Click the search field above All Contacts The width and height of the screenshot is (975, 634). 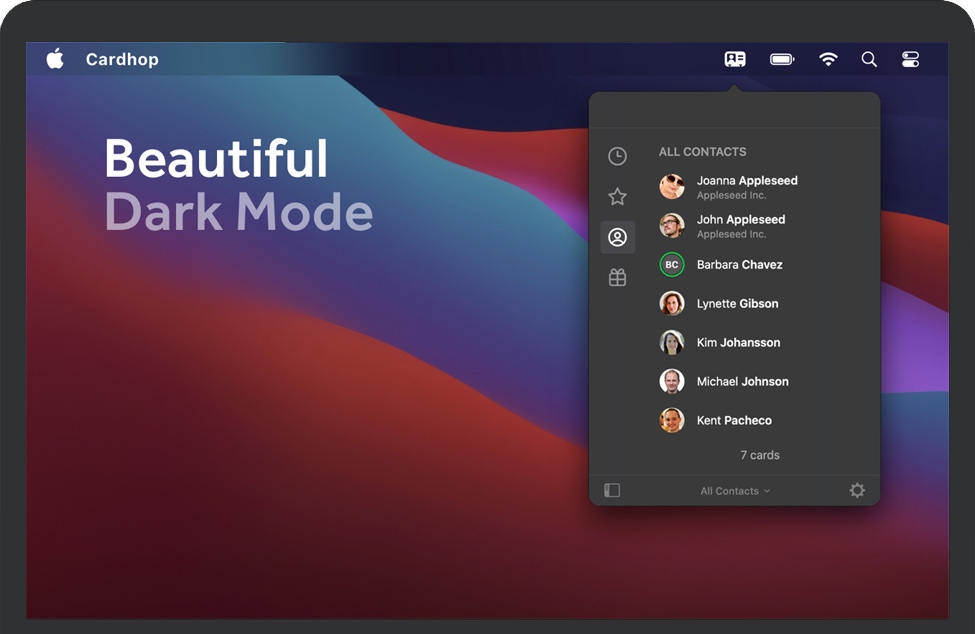click(x=734, y=111)
